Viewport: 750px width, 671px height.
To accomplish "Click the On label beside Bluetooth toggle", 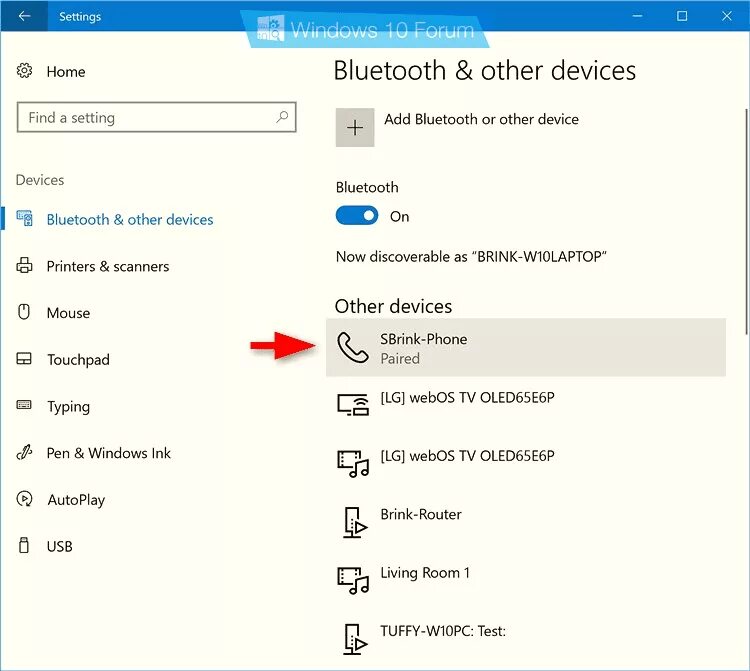I will point(399,217).
